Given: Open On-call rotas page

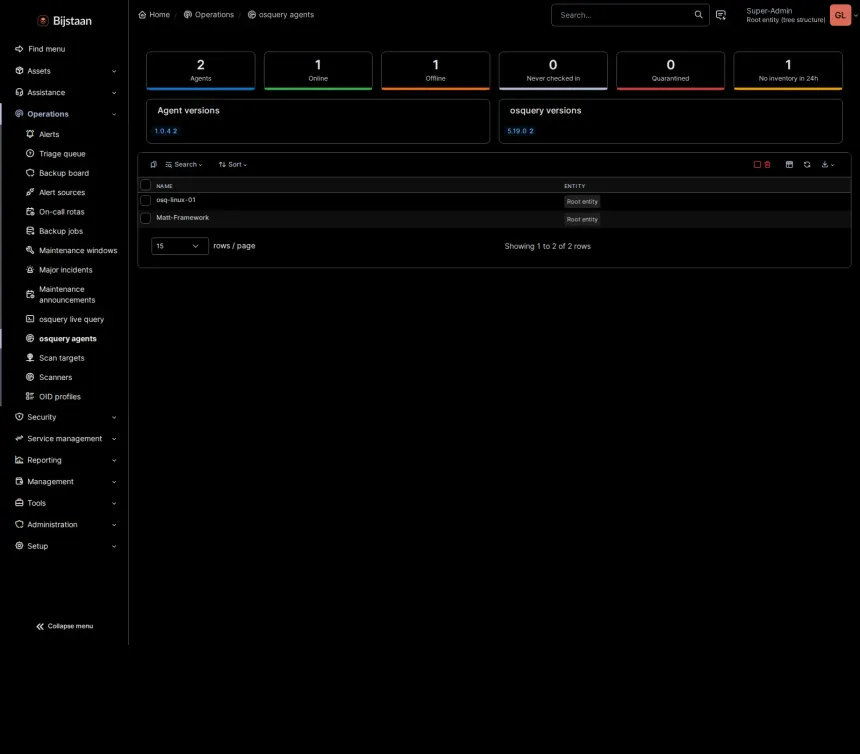Looking at the screenshot, I should pos(61,212).
